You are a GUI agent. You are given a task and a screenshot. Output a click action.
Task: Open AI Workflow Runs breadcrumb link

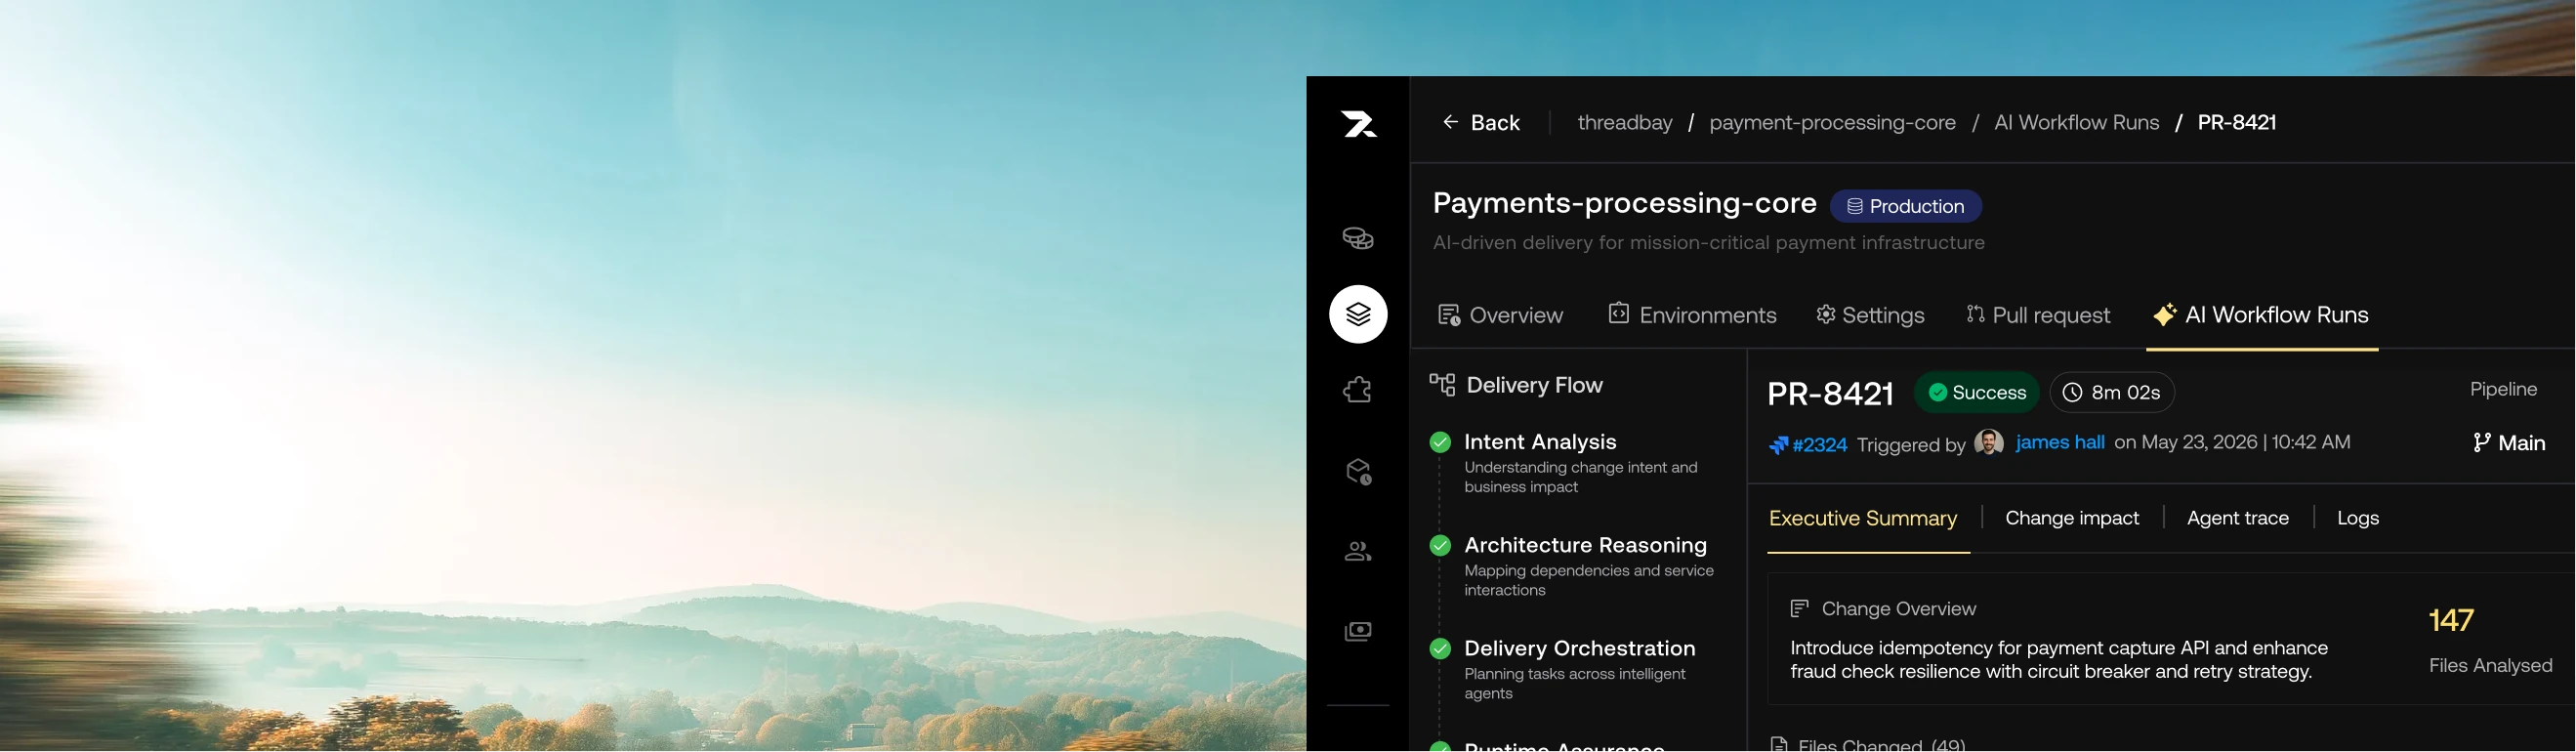(x=2076, y=122)
